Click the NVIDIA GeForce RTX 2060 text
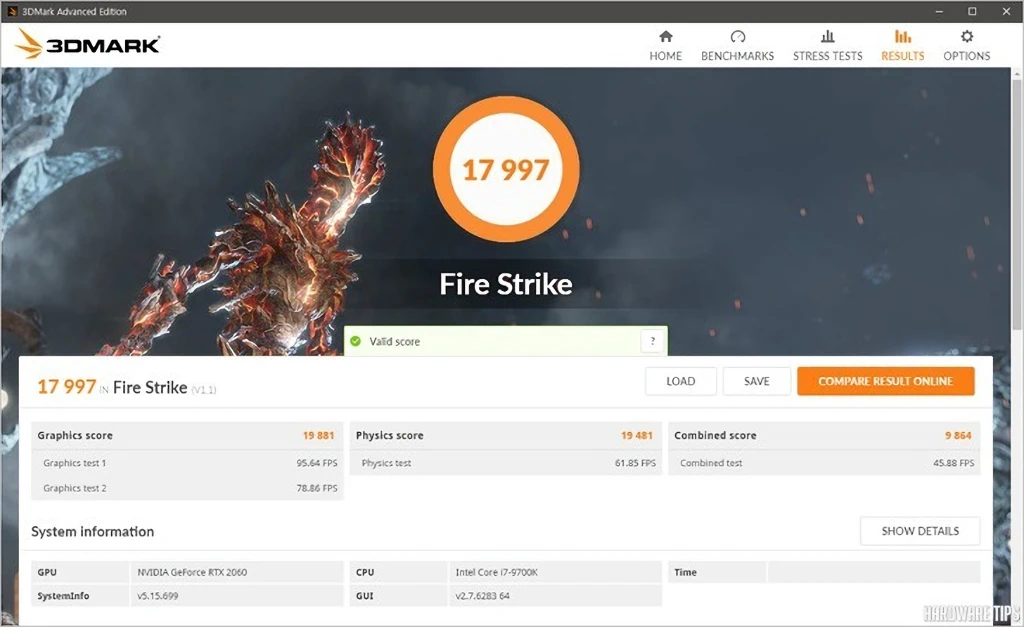This screenshot has height=627, width=1024. coord(192,572)
